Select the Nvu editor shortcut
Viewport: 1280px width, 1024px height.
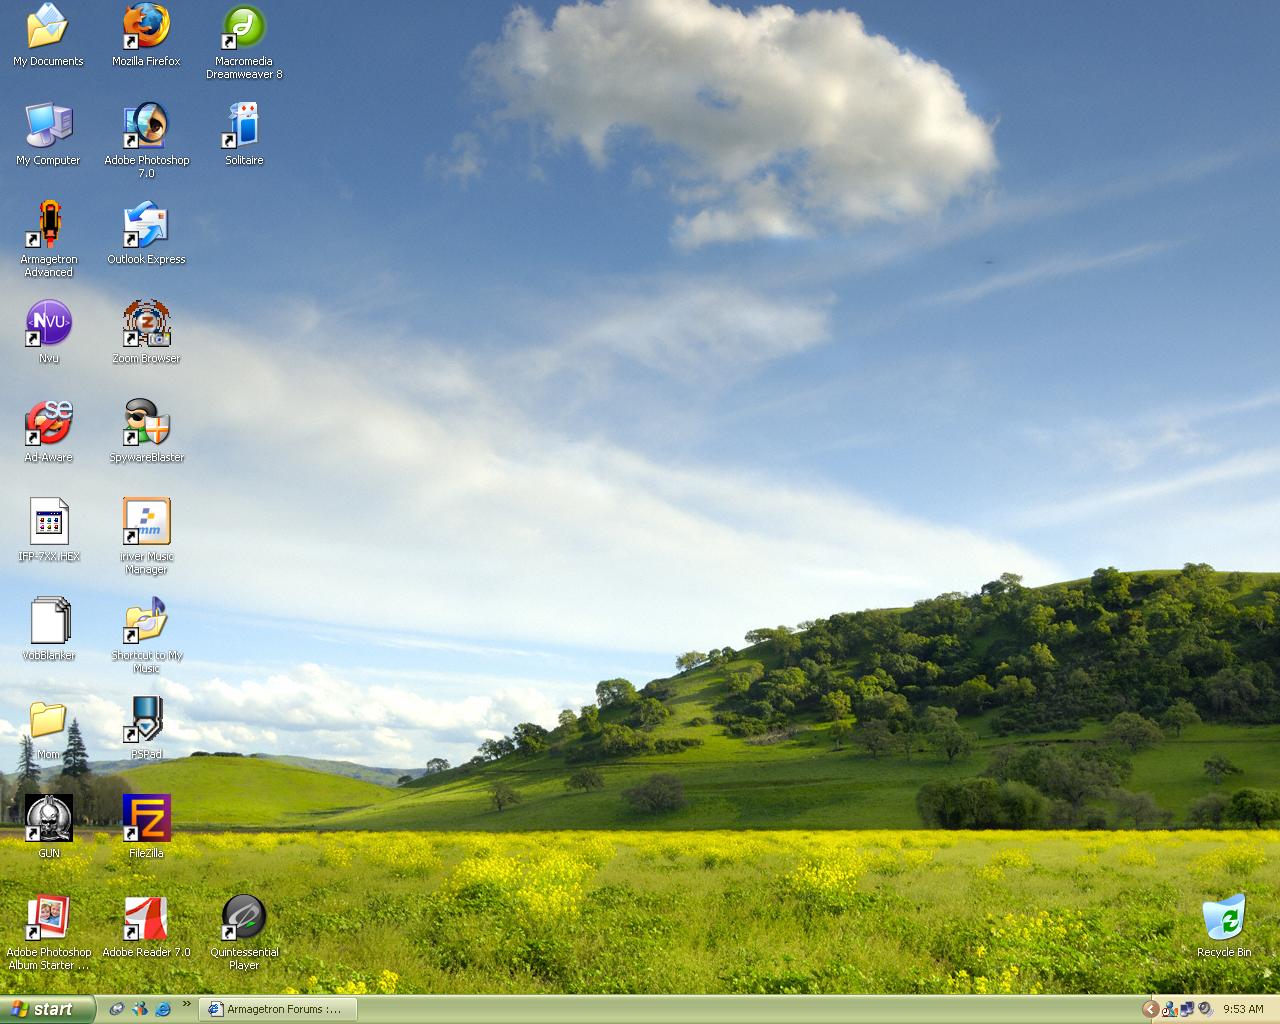click(48, 324)
